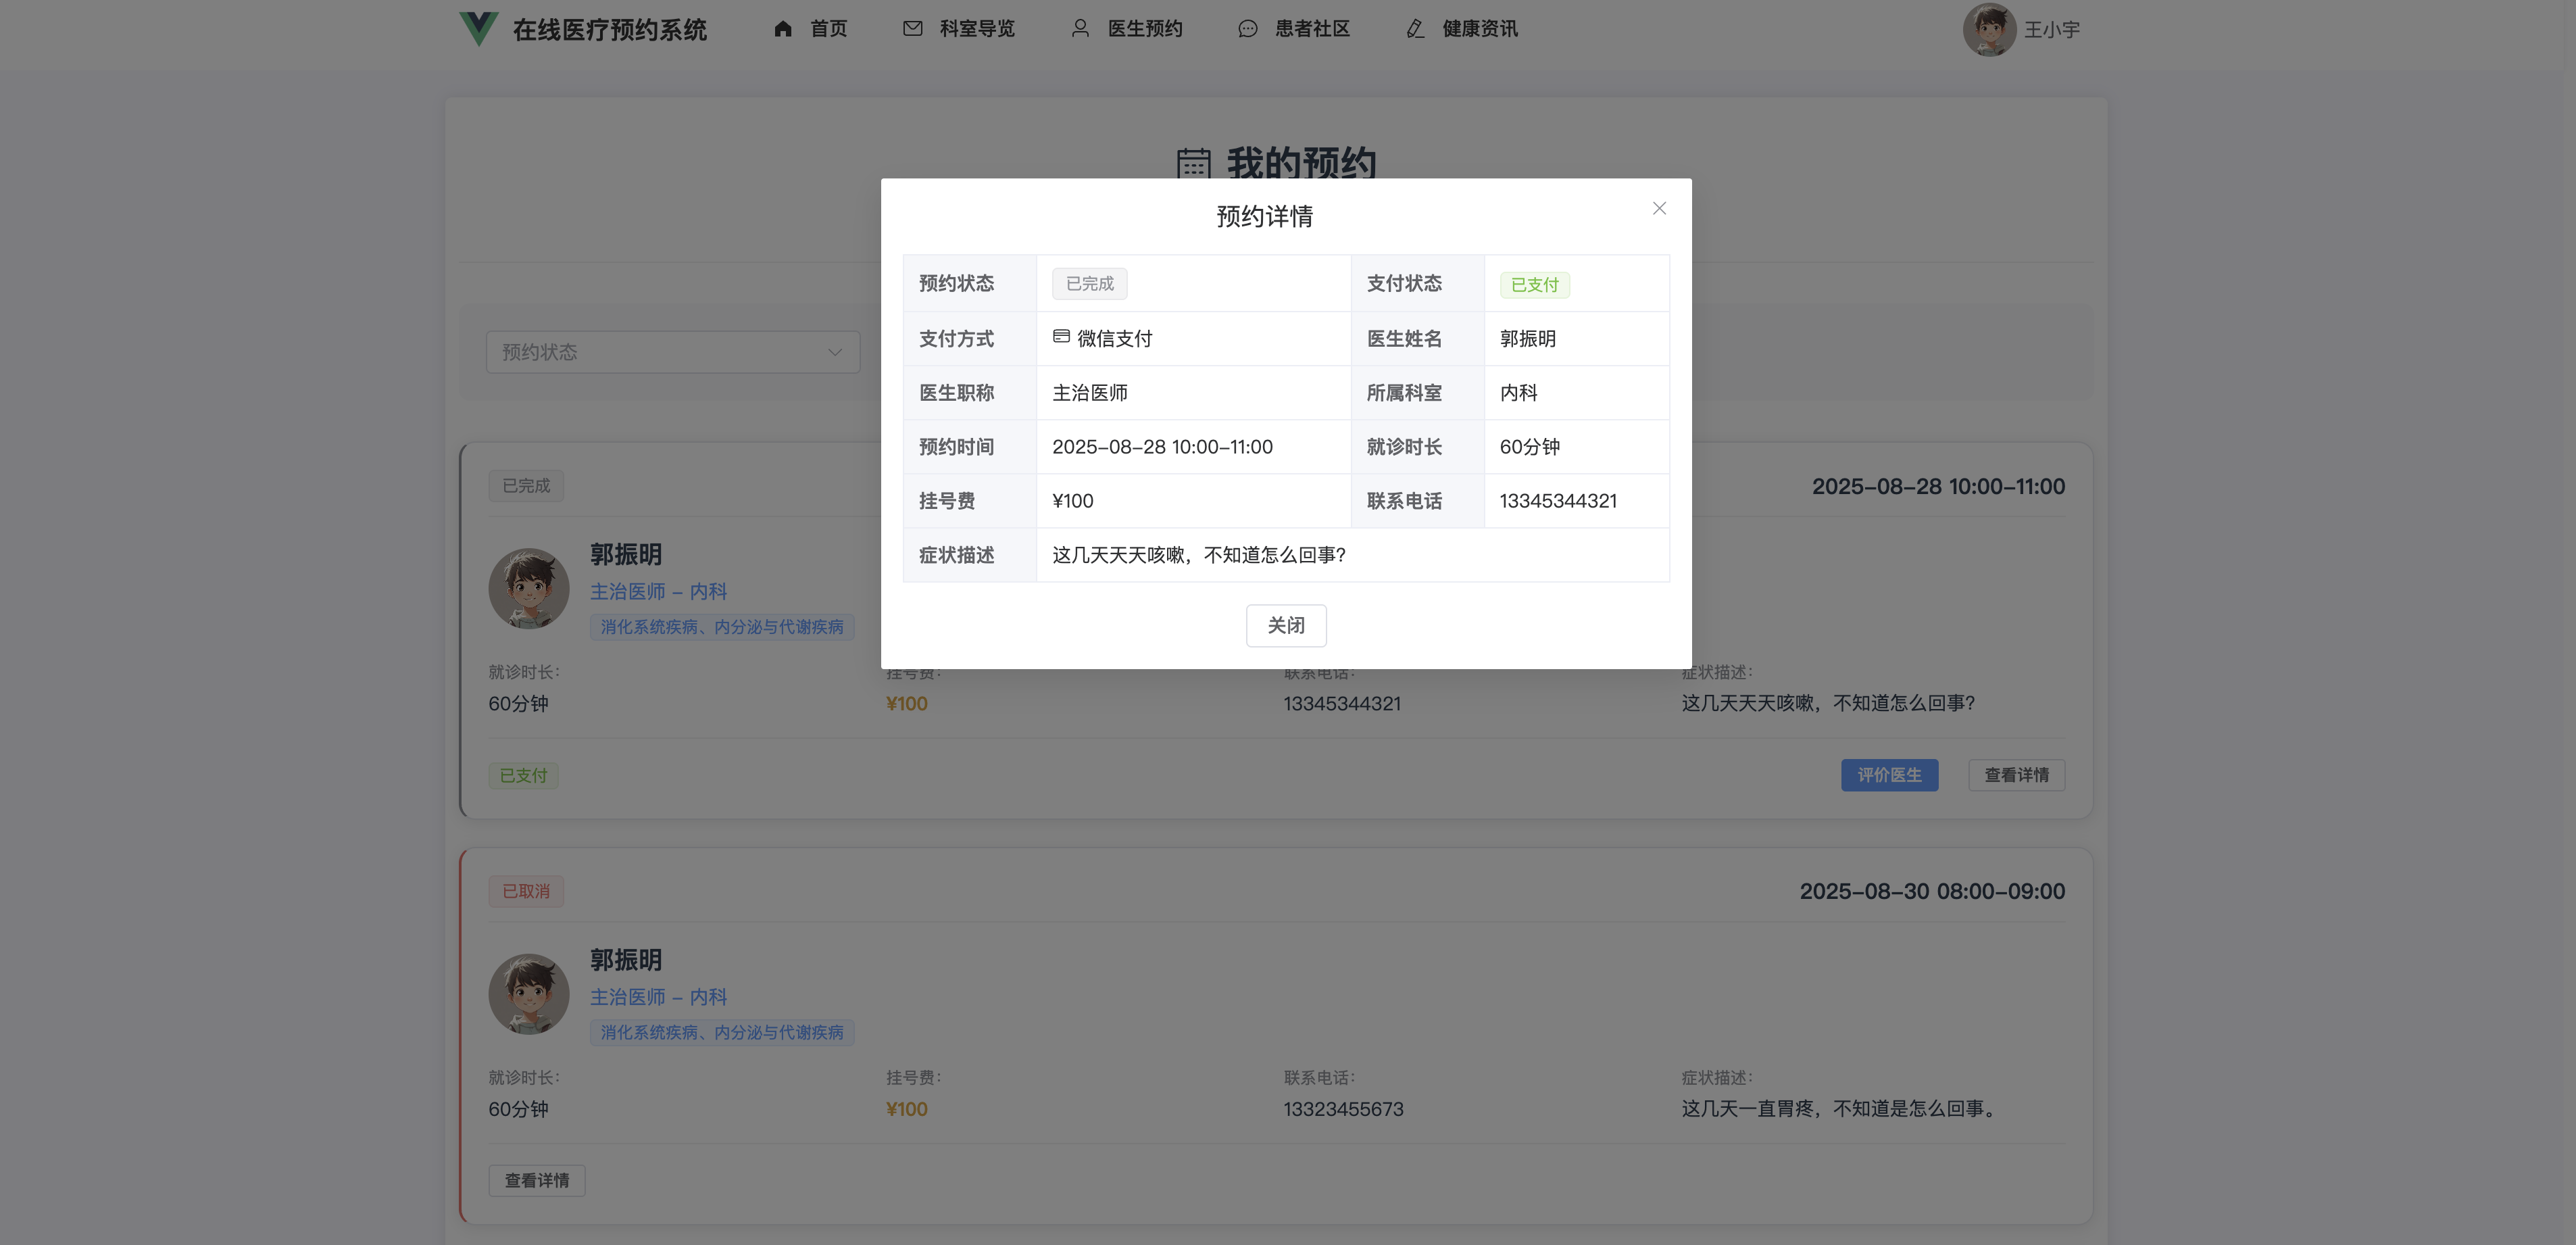Click the person icon beside 医生预约
The width and height of the screenshot is (2576, 1245).
point(1080,29)
